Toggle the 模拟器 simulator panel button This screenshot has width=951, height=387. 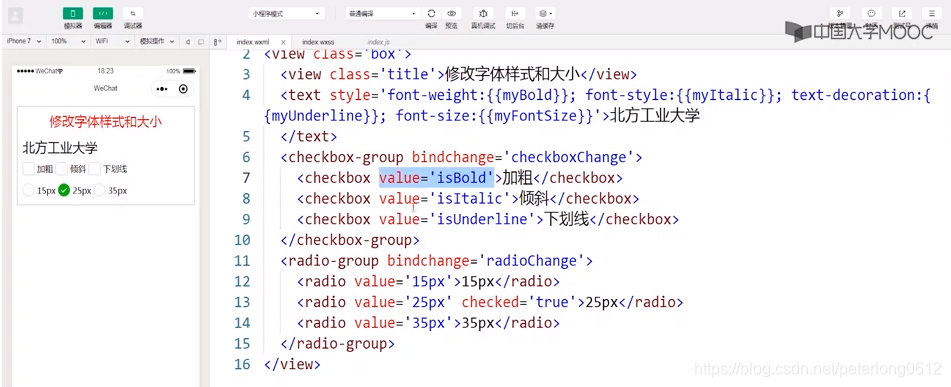pos(73,13)
